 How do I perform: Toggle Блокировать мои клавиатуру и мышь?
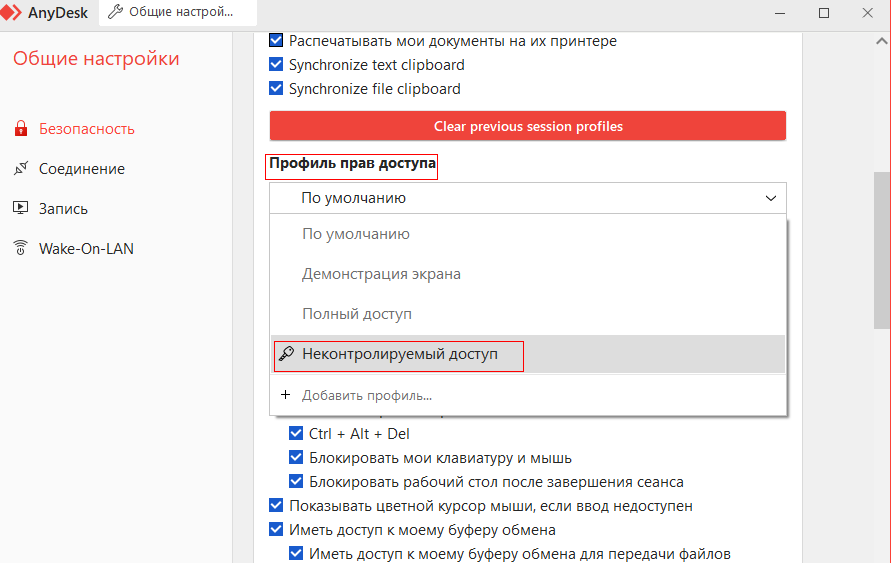296,458
